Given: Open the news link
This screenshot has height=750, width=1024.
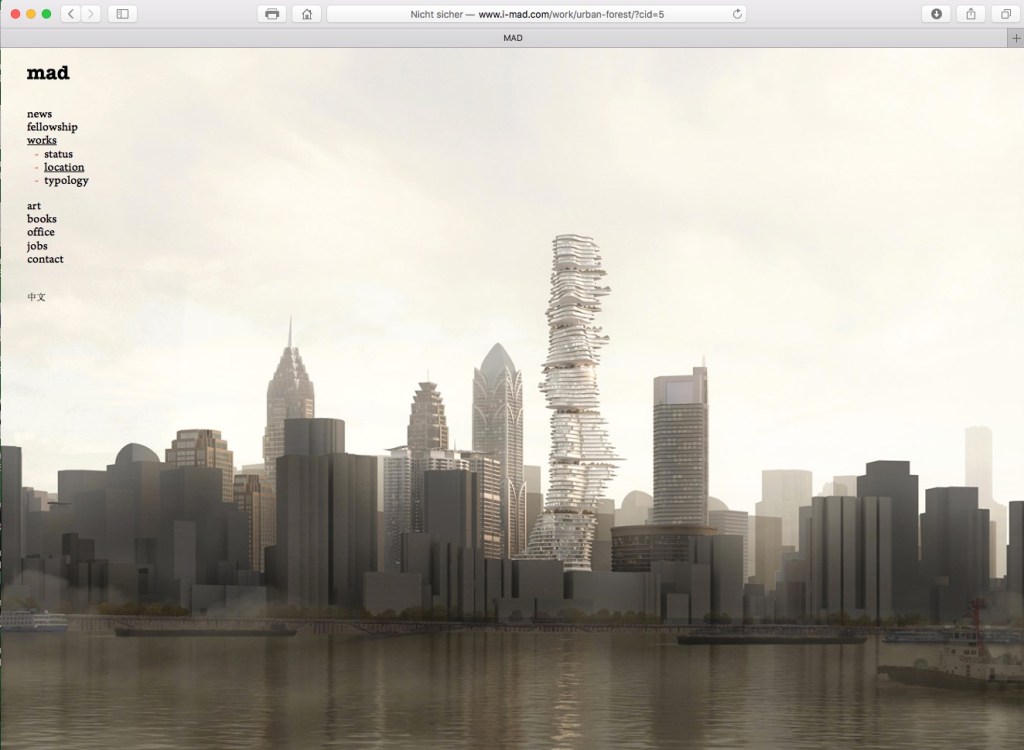Looking at the screenshot, I should pos(39,114).
